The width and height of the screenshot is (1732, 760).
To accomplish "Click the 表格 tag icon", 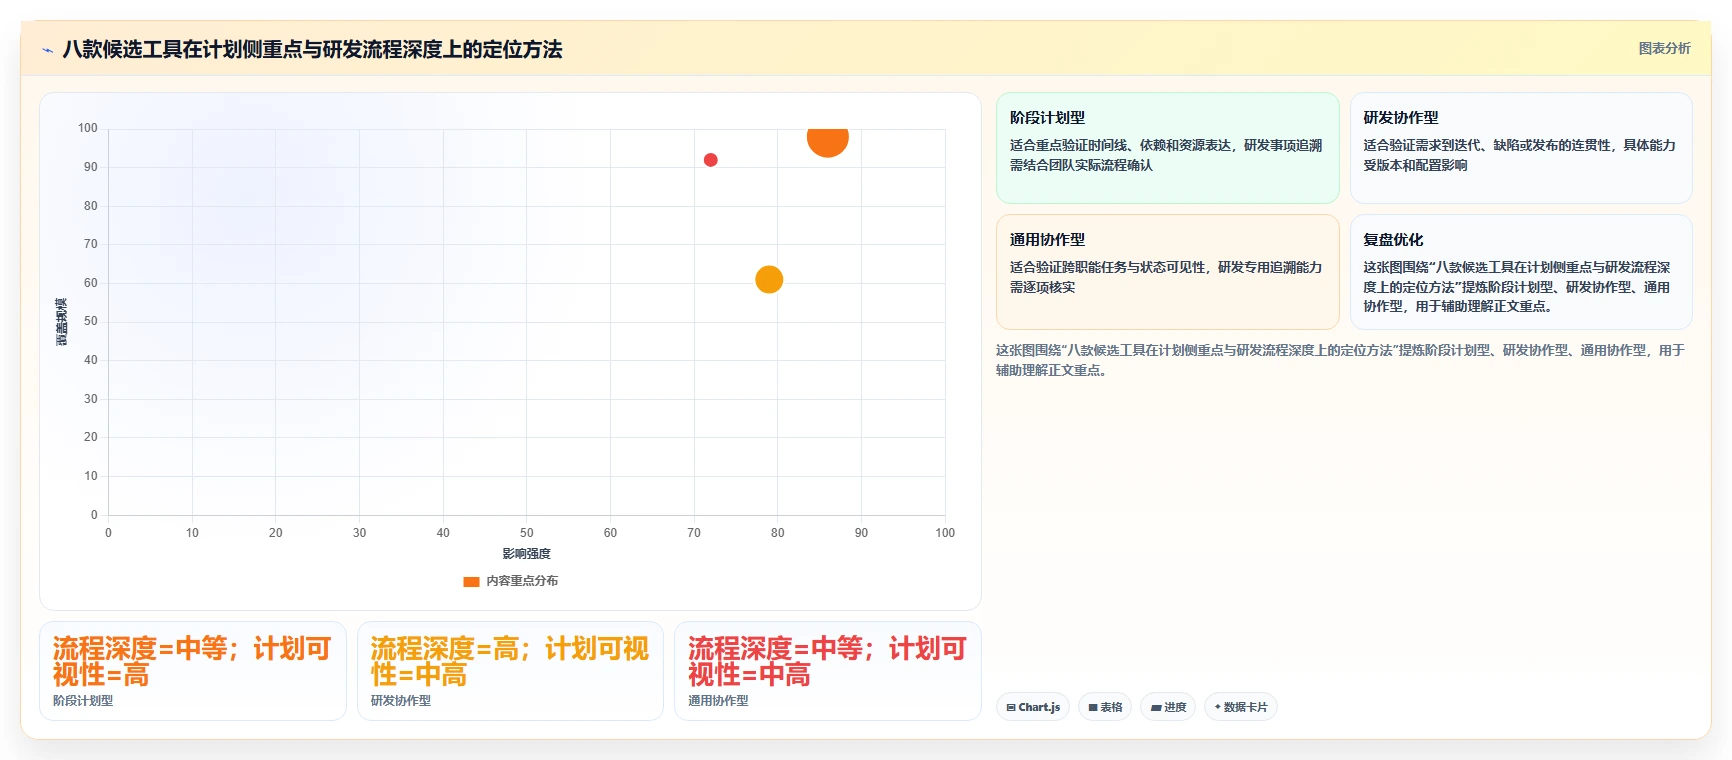I will click(1093, 707).
